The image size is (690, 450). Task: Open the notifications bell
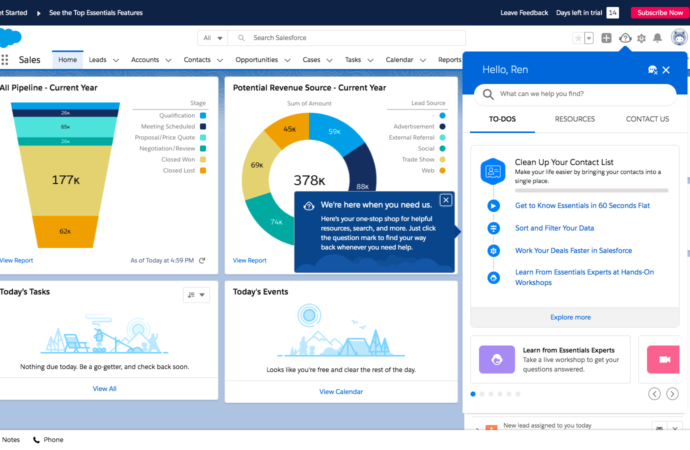point(657,38)
